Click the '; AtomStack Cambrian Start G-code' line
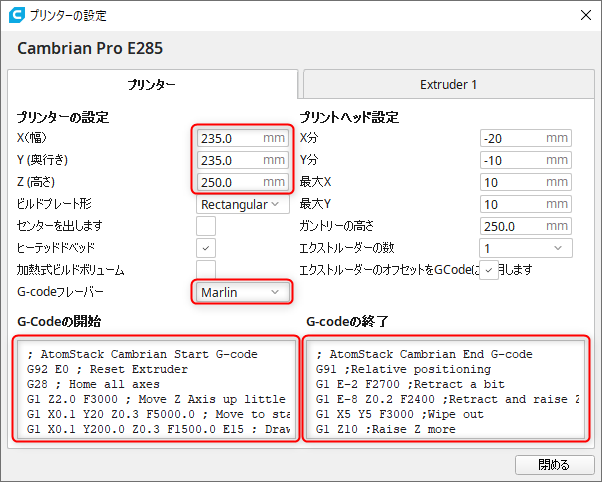This screenshot has height=482, width=602. [142, 354]
